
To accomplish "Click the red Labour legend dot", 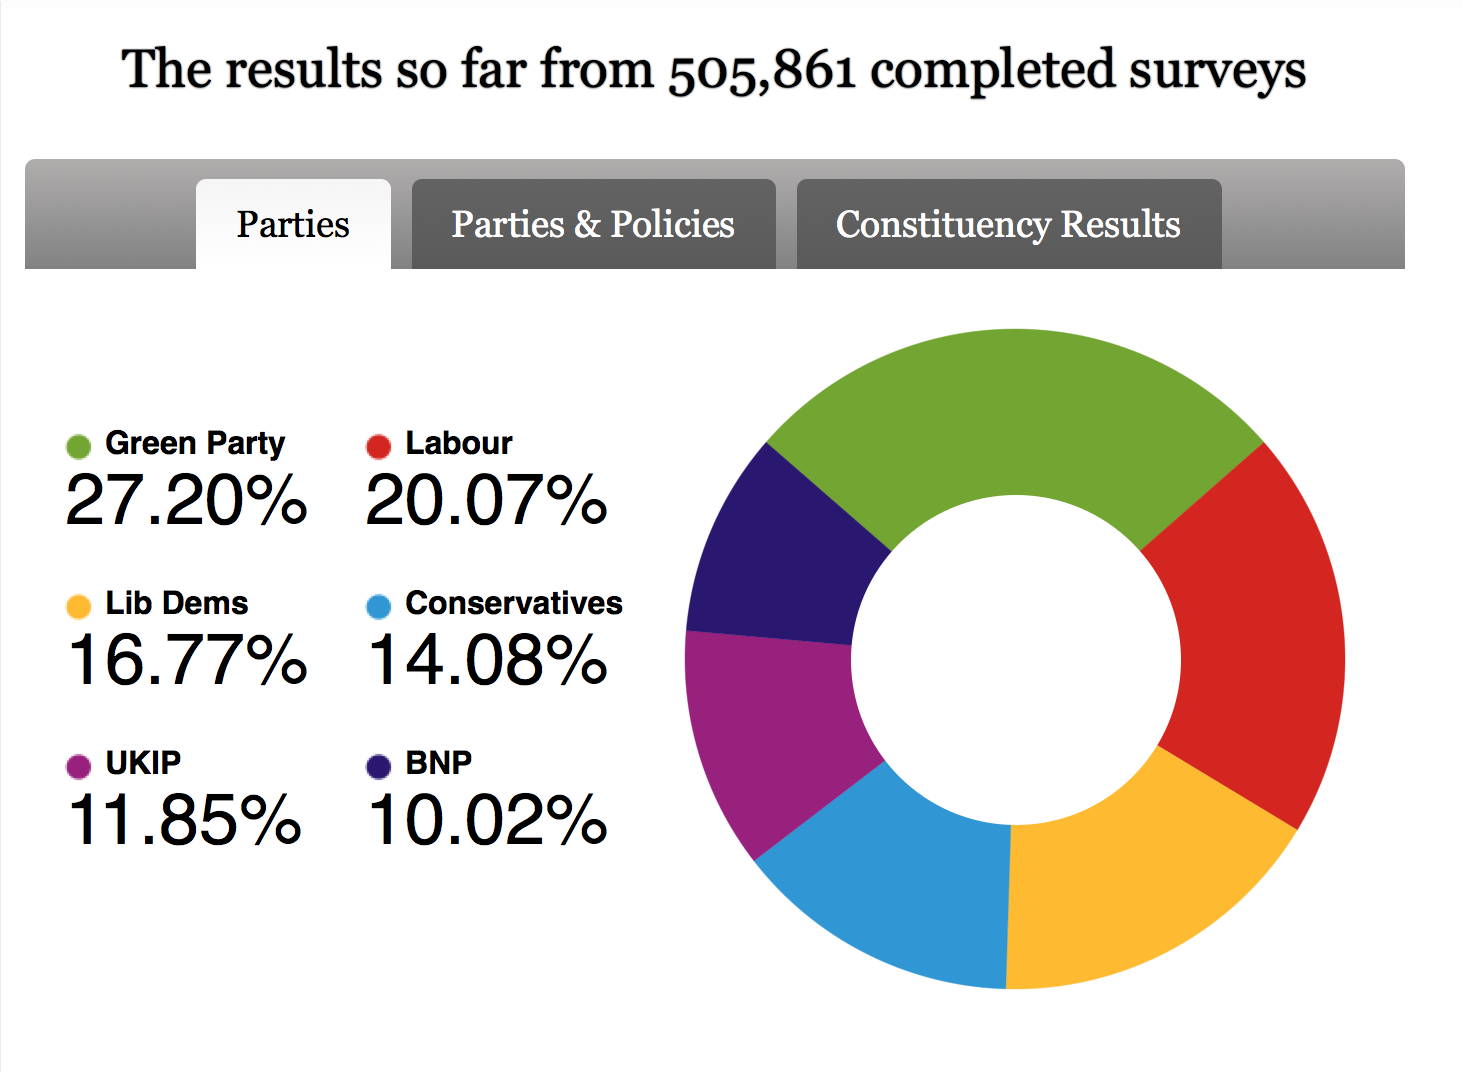I will click(378, 446).
